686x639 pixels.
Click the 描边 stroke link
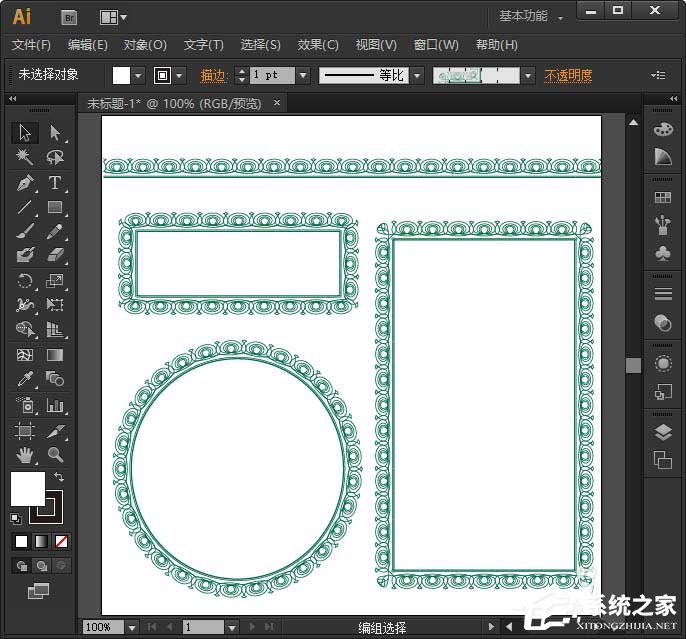point(213,75)
